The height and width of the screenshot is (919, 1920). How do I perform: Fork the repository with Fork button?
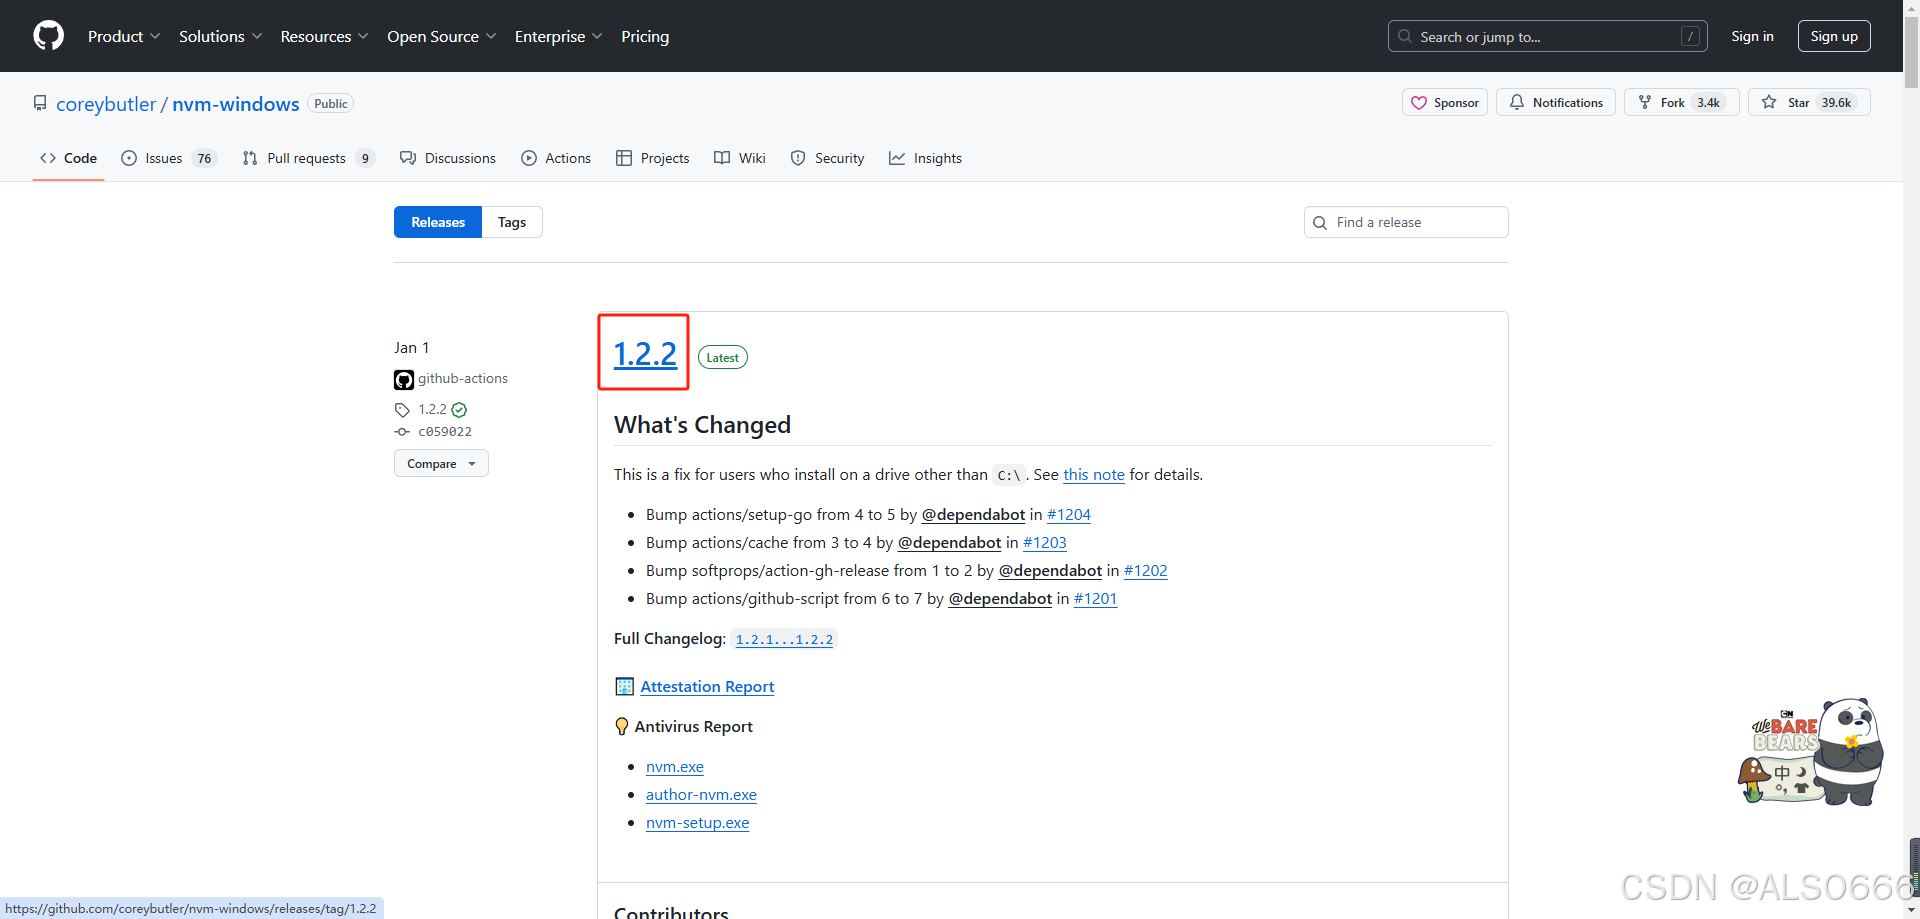pyautogui.click(x=1682, y=102)
